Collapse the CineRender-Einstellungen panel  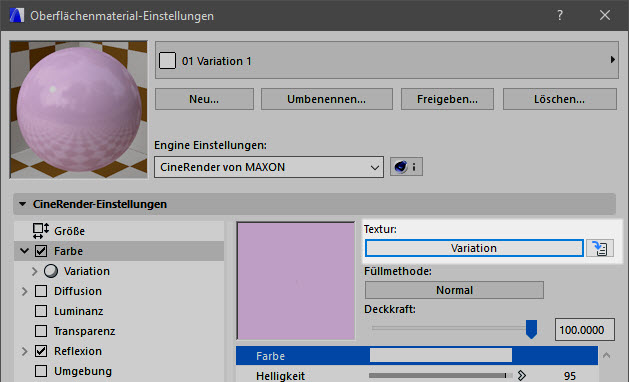click(23, 204)
